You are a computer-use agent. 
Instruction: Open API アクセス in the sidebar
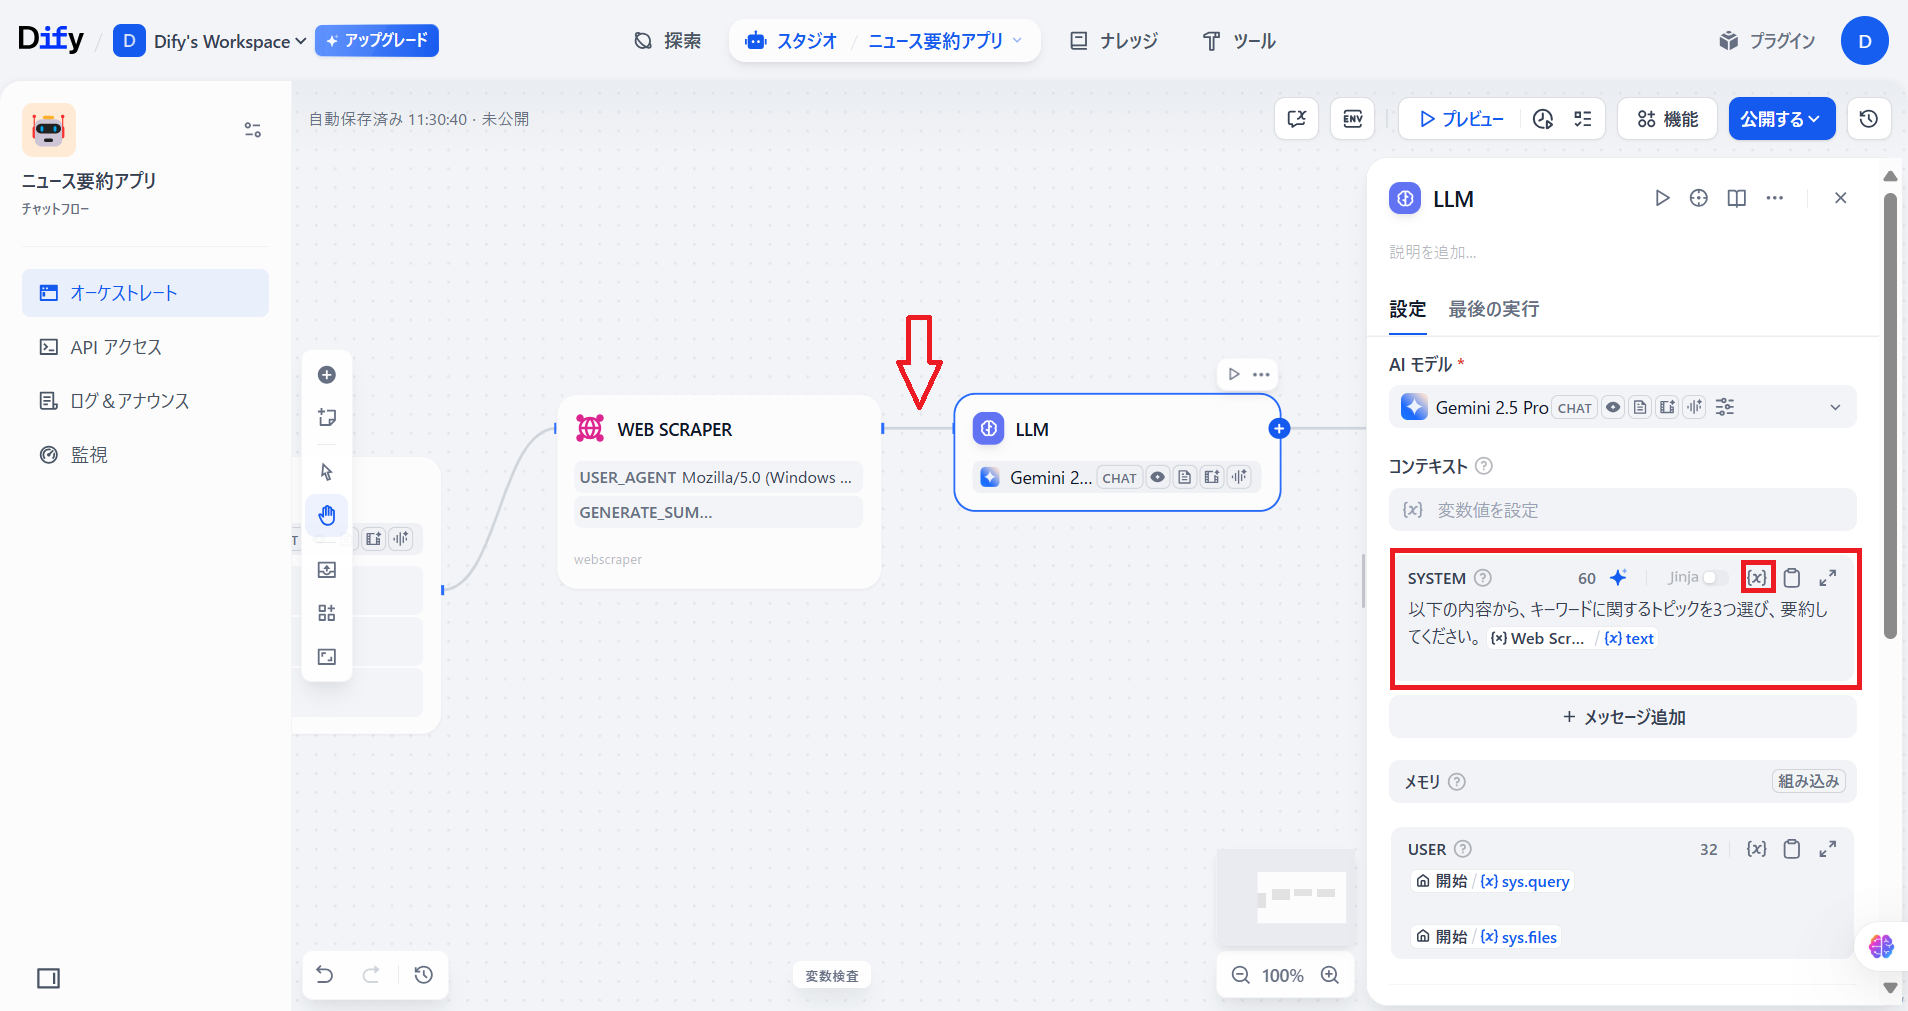pyautogui.click(x=116, y=347)
